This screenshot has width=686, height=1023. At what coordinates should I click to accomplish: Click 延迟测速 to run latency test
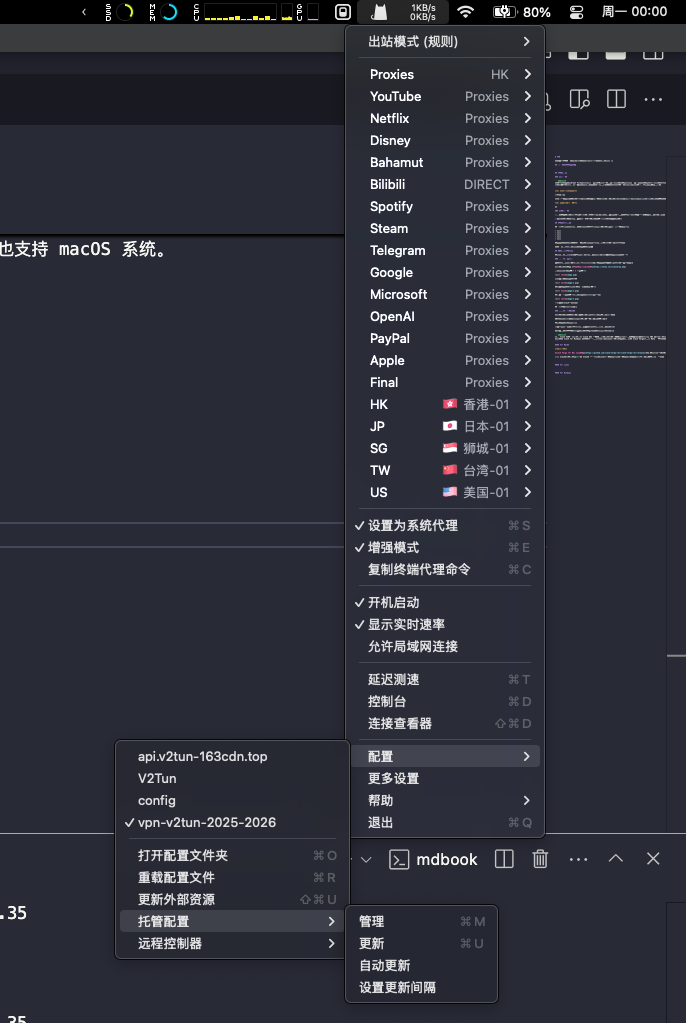[393, 679]
